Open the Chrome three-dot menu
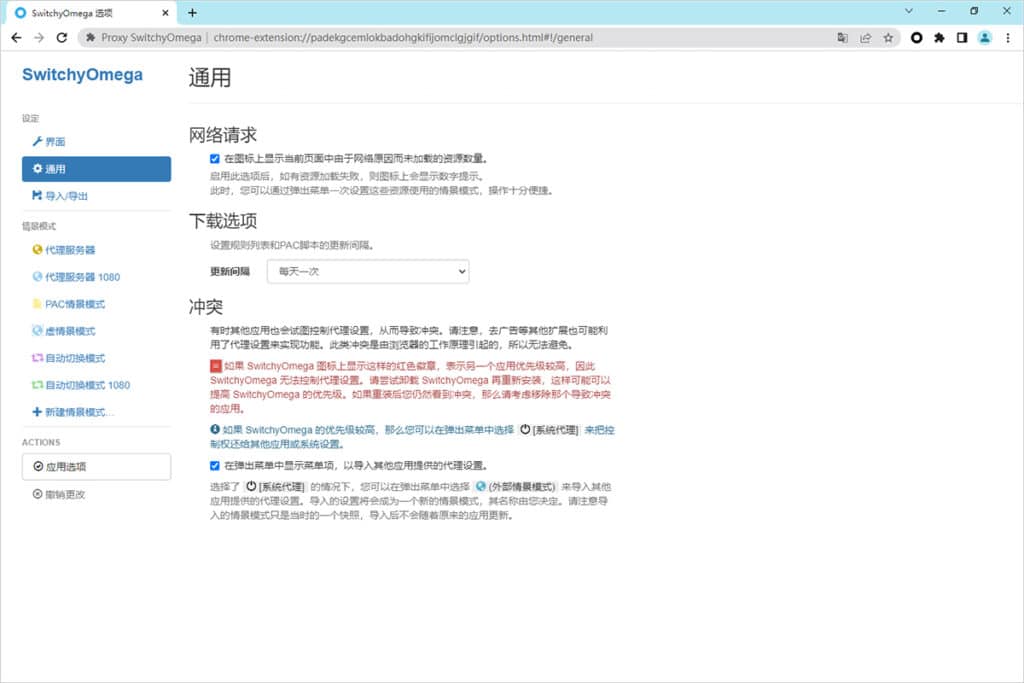 (x=1008, y=38)
